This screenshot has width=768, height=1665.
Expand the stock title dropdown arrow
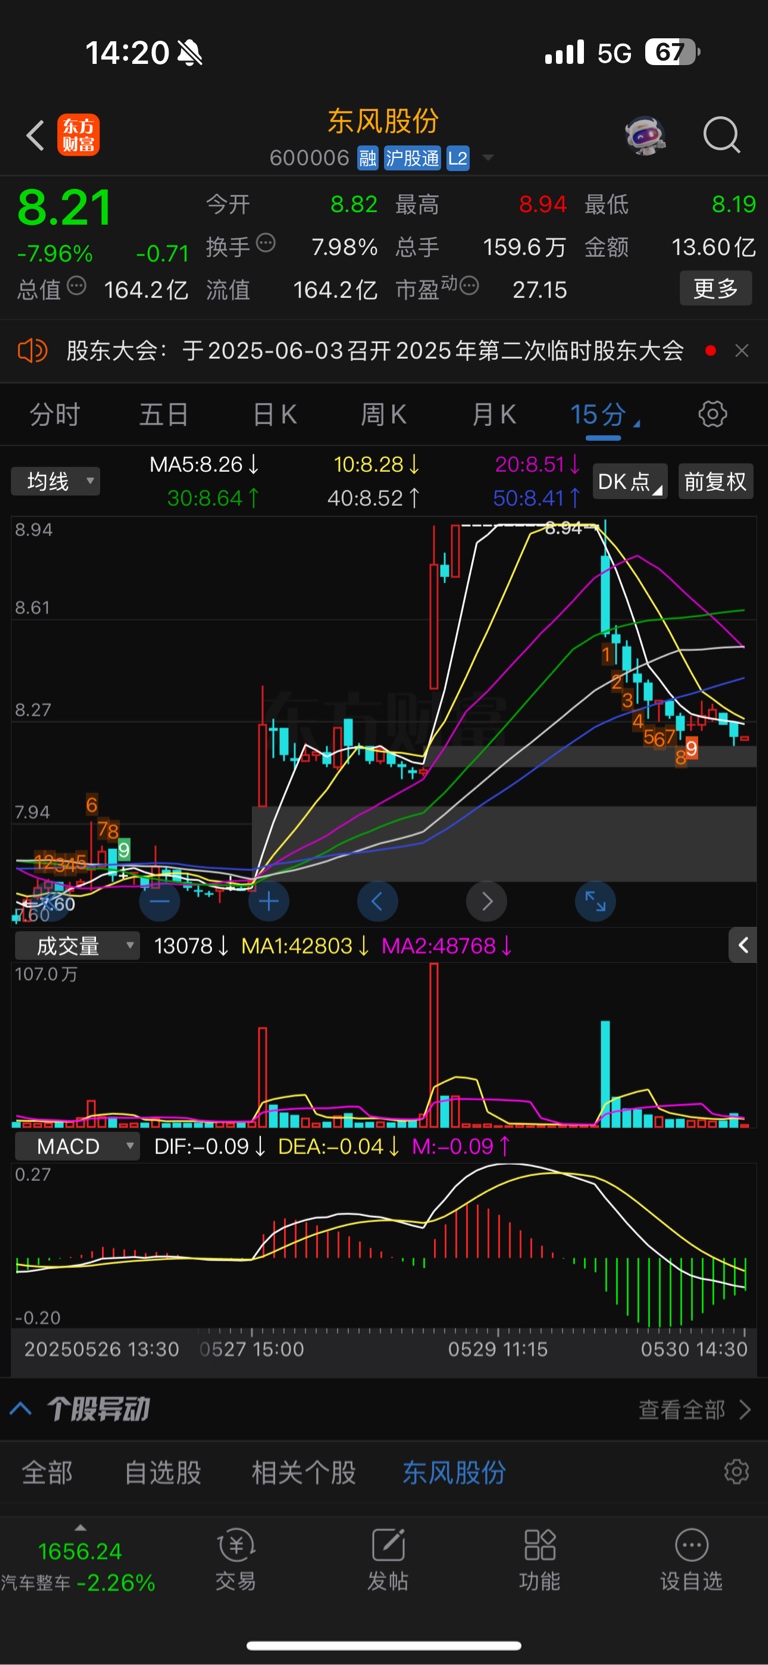tap(488, 158)
